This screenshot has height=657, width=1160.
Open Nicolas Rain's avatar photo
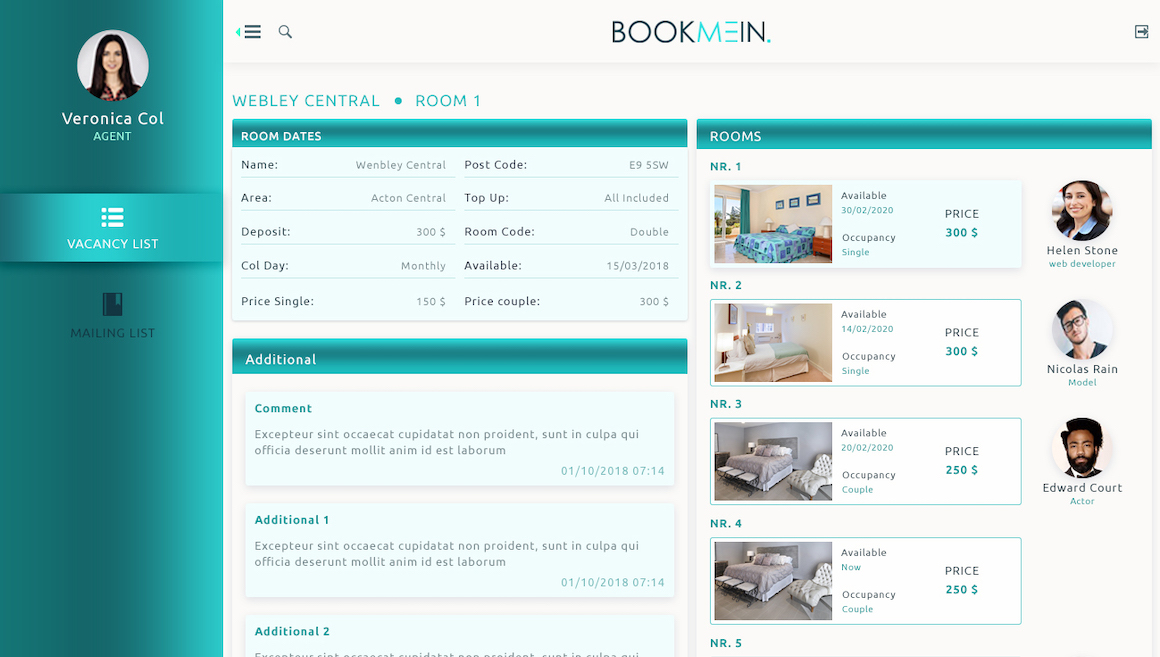(x=1082, y=329)
